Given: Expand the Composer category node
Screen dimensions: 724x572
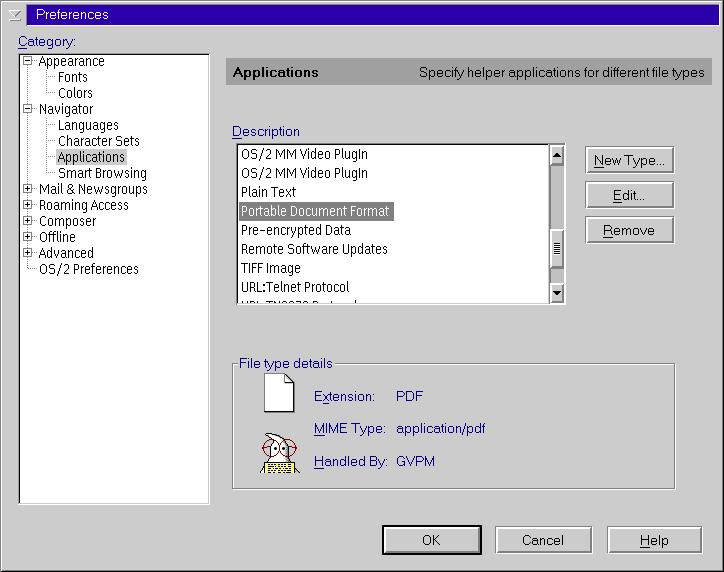Looking at the screenshot, I should [29, 221].
